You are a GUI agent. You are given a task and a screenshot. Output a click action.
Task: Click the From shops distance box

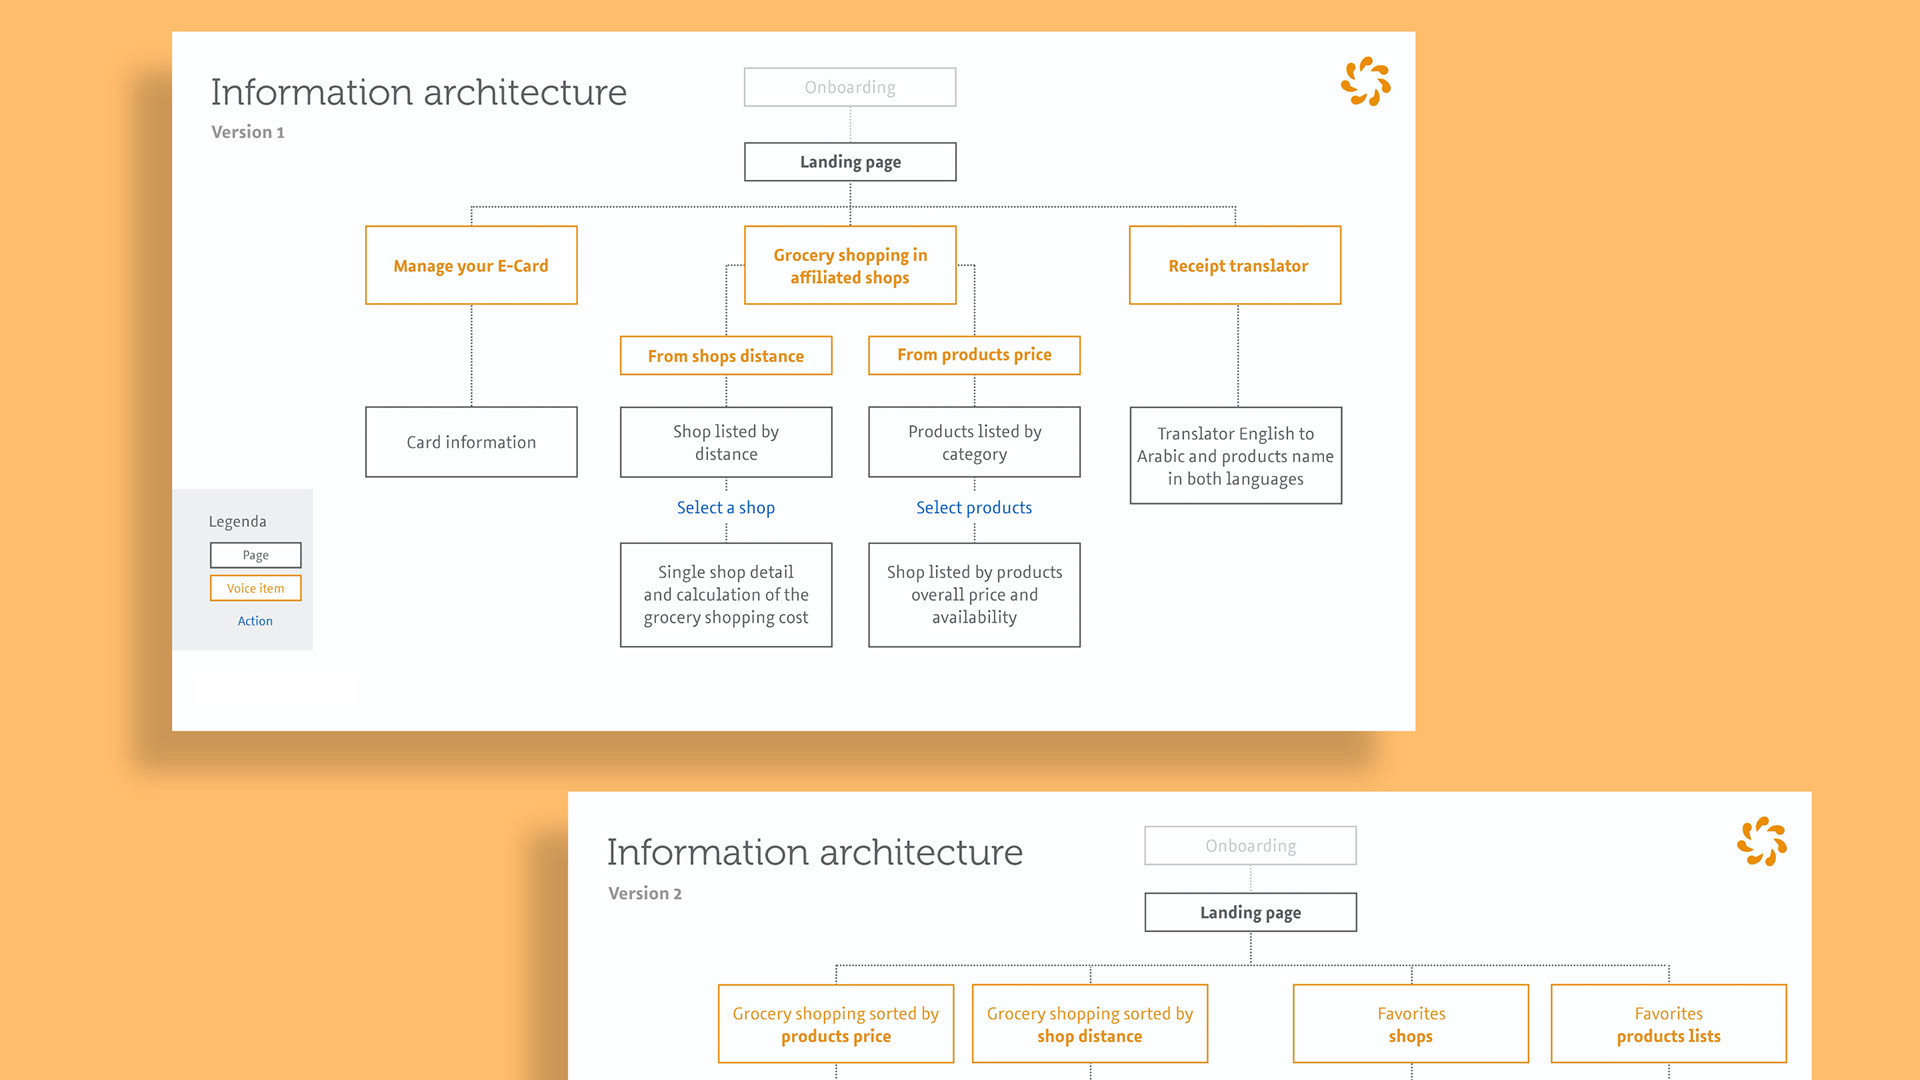tap(726, 356)
